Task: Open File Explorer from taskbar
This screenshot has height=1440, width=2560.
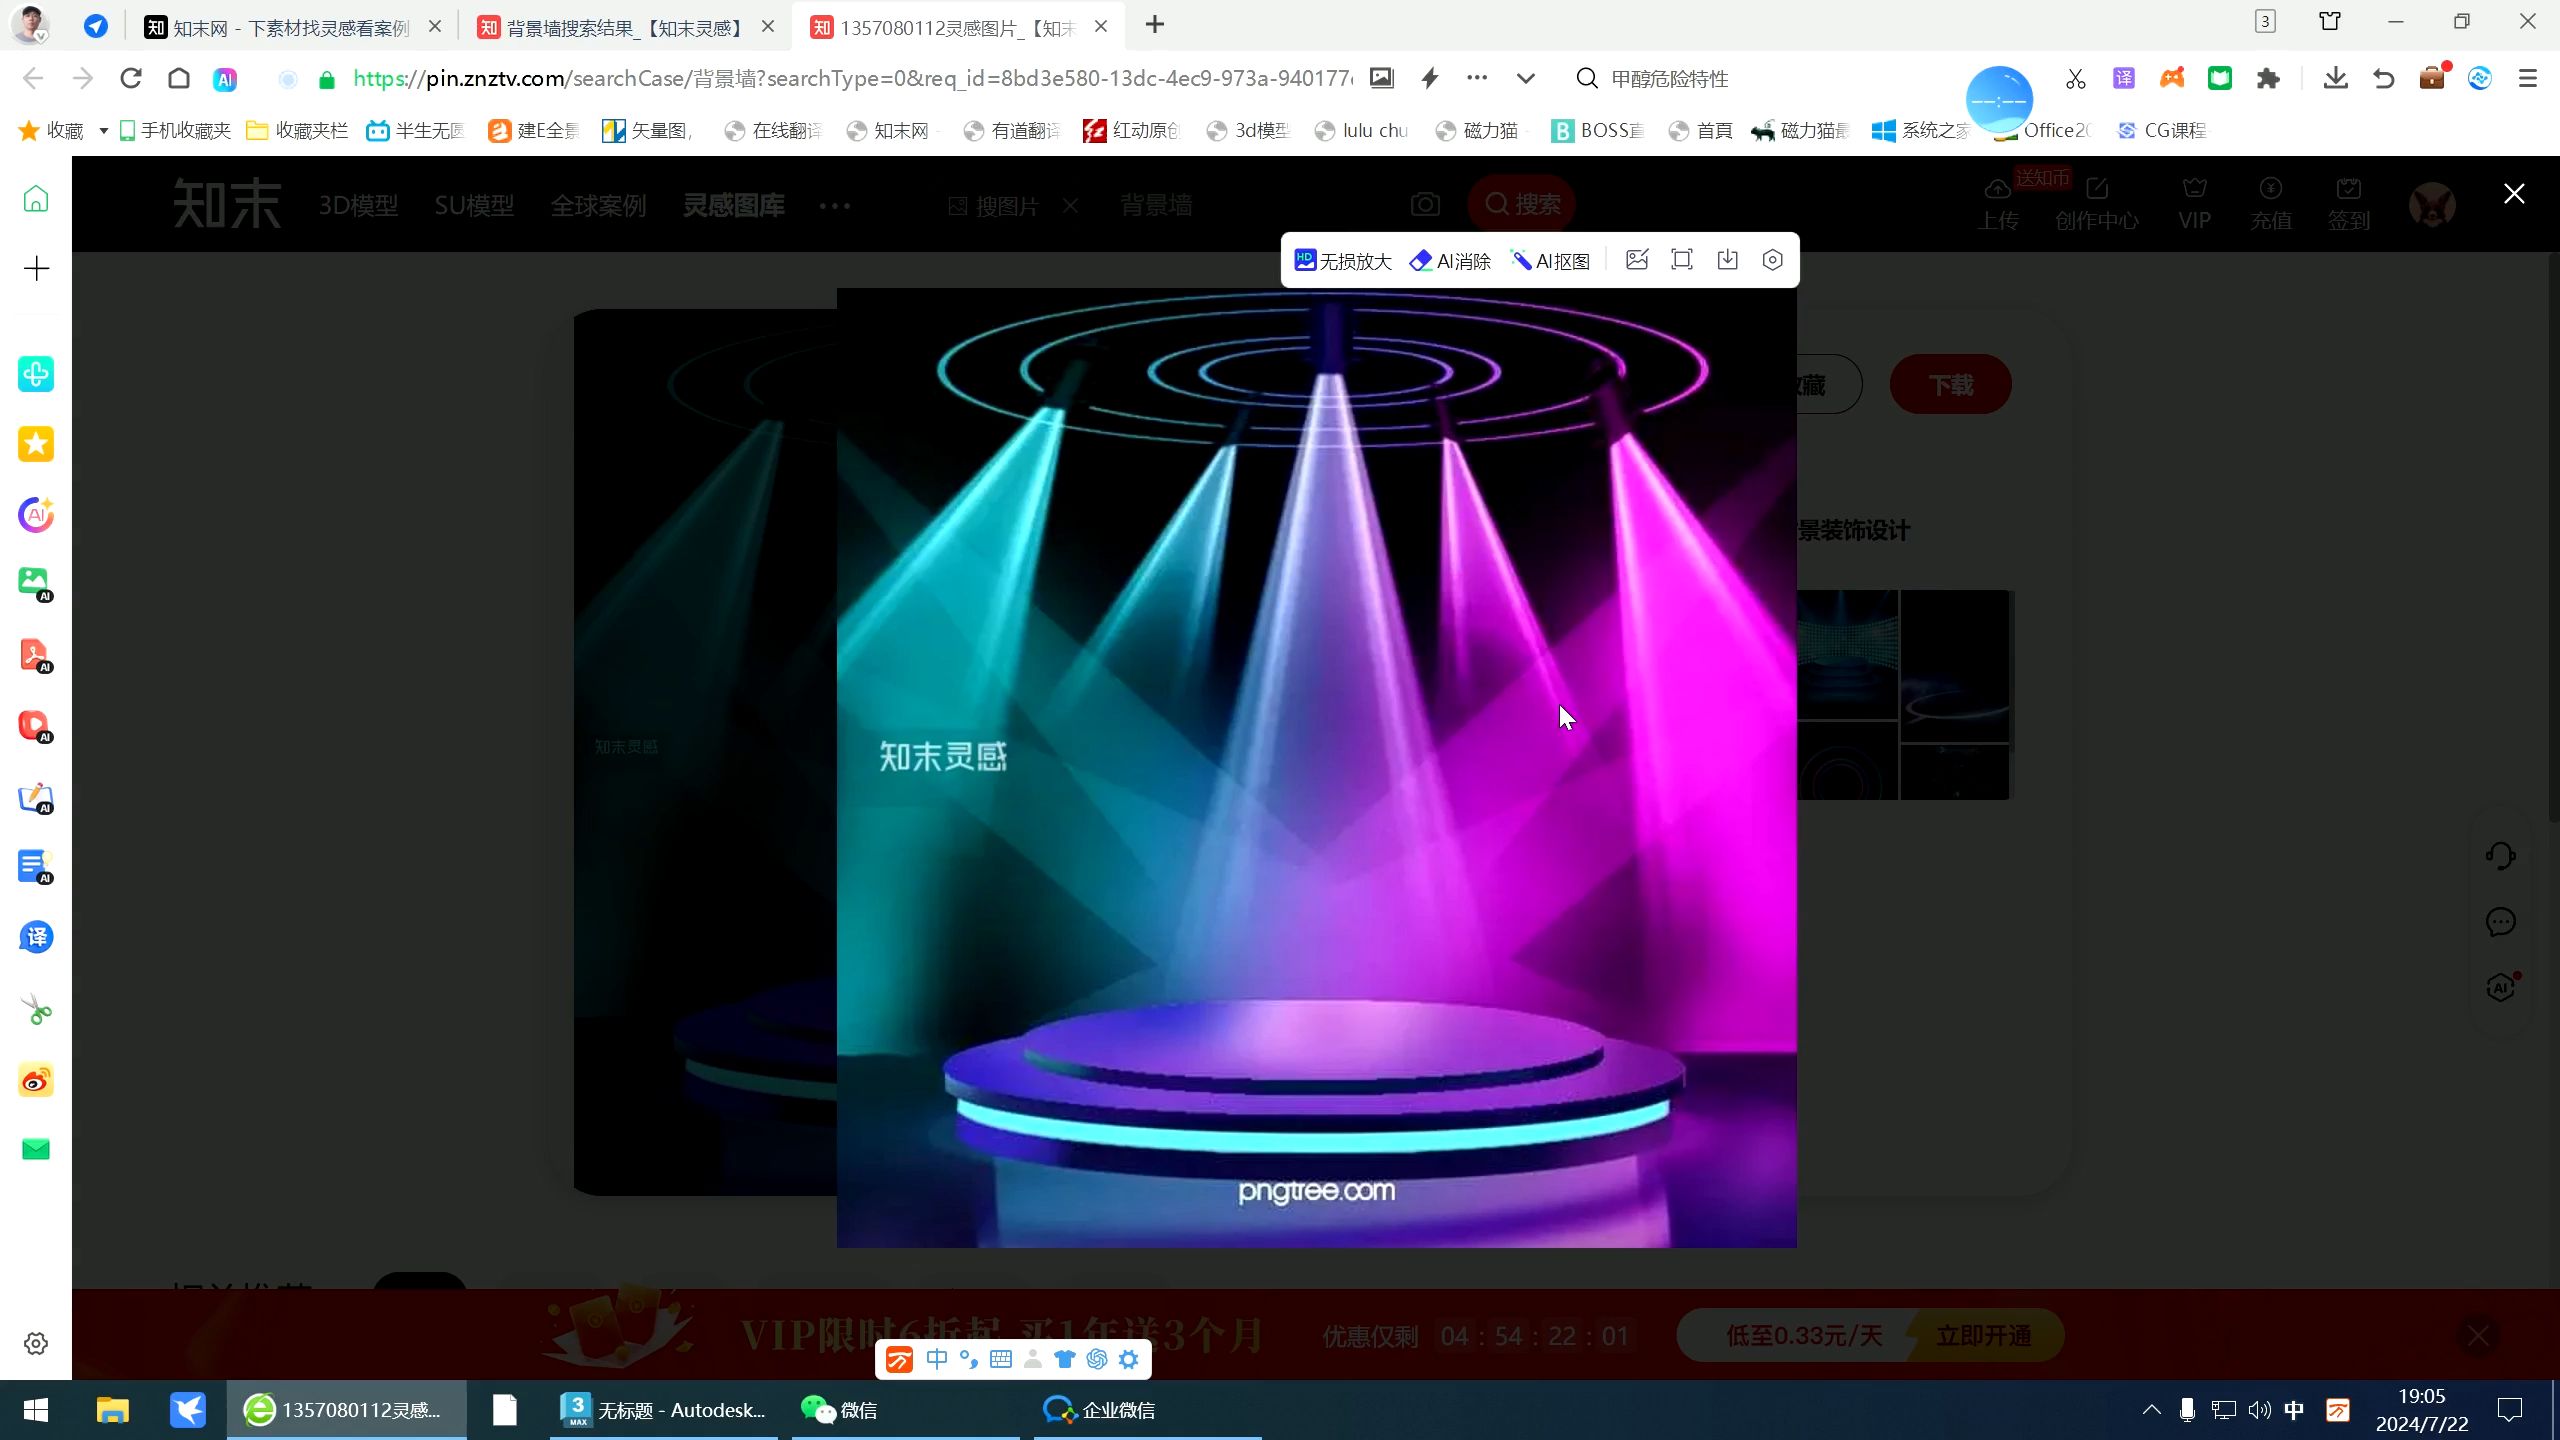Action: (x=112, y=1410)
